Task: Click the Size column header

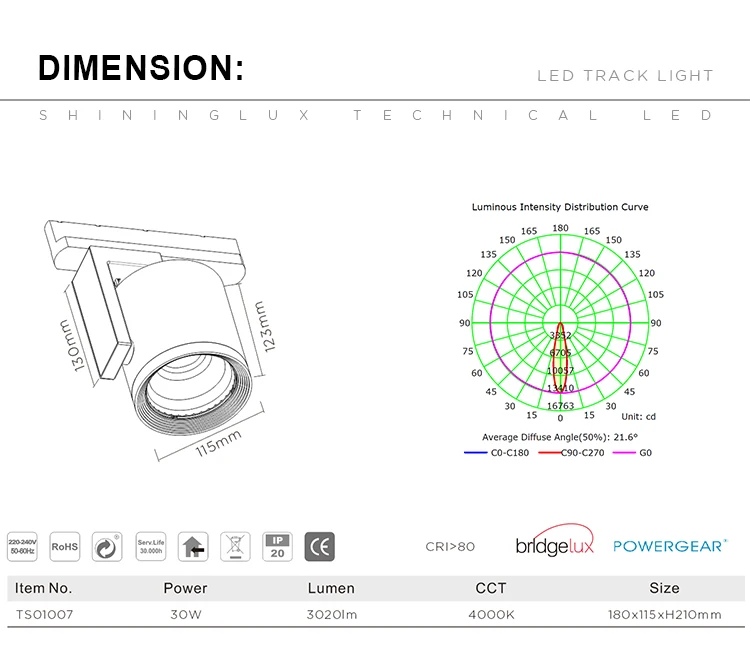Action: (x=664, y=588)
